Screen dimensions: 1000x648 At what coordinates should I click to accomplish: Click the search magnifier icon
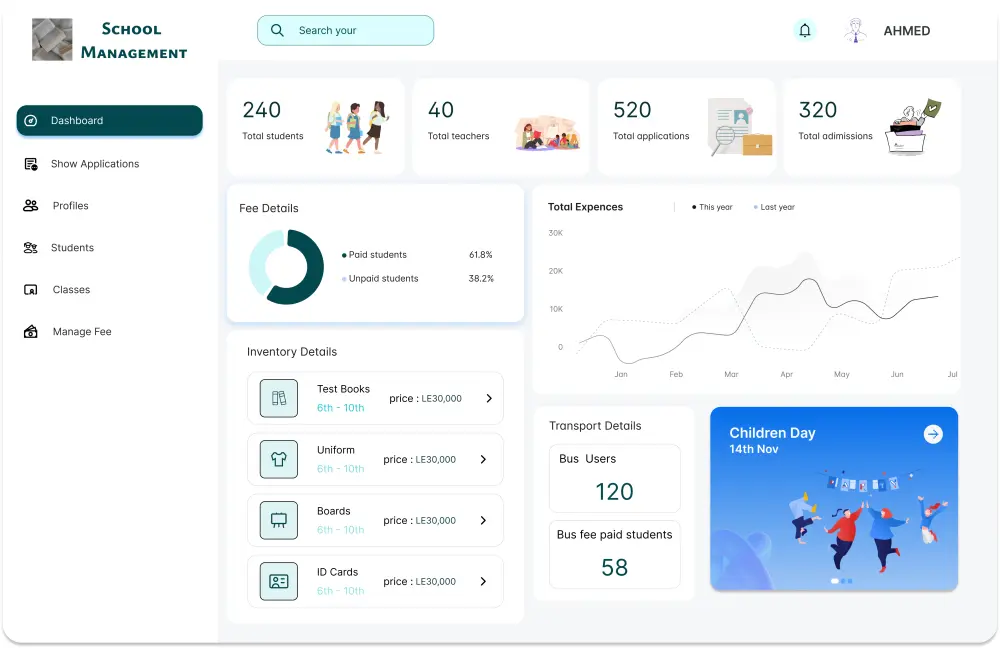[x=277, y=30]
